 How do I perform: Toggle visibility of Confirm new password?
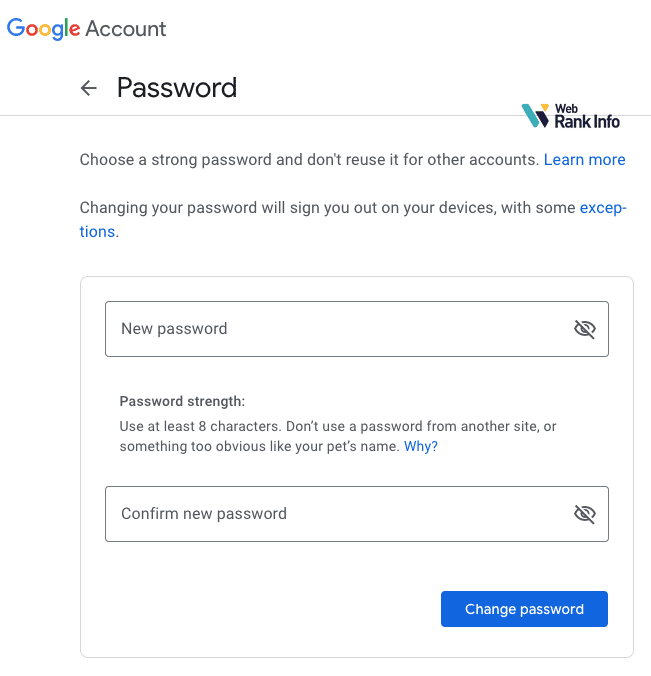tap(584, 514)
